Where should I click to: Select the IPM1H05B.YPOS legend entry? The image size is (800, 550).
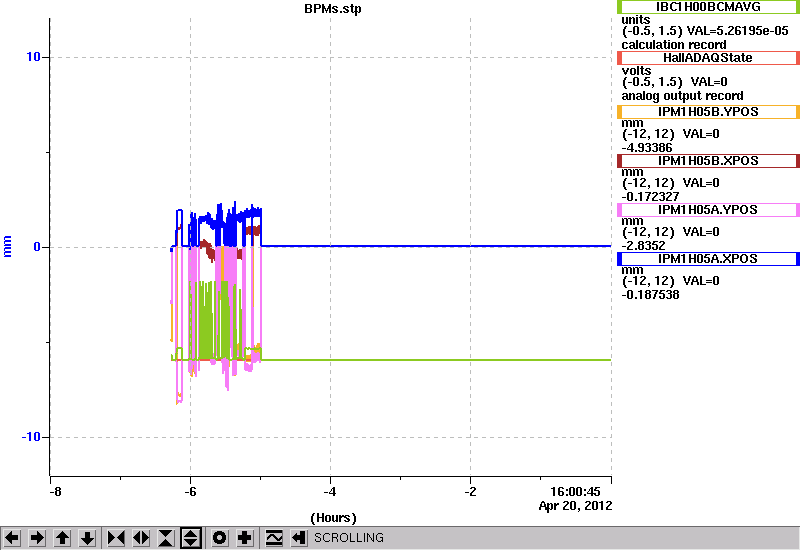(x=708, y=112)
